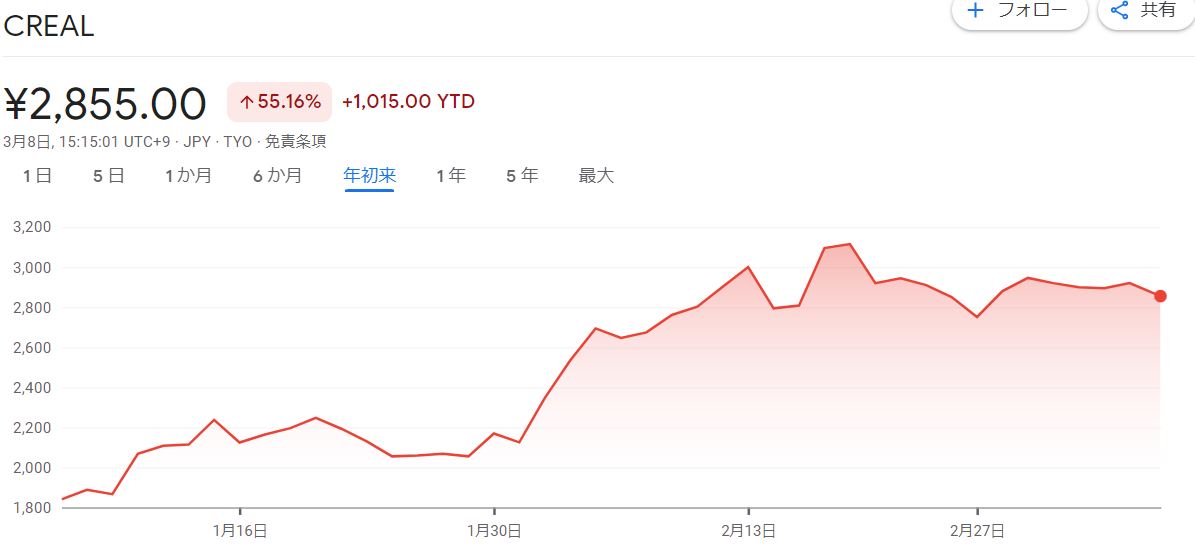The width and height of the screenshot is (1195, 551).
Task: Click the 2月13日 date axis label
Action: (x=749, y=530)
